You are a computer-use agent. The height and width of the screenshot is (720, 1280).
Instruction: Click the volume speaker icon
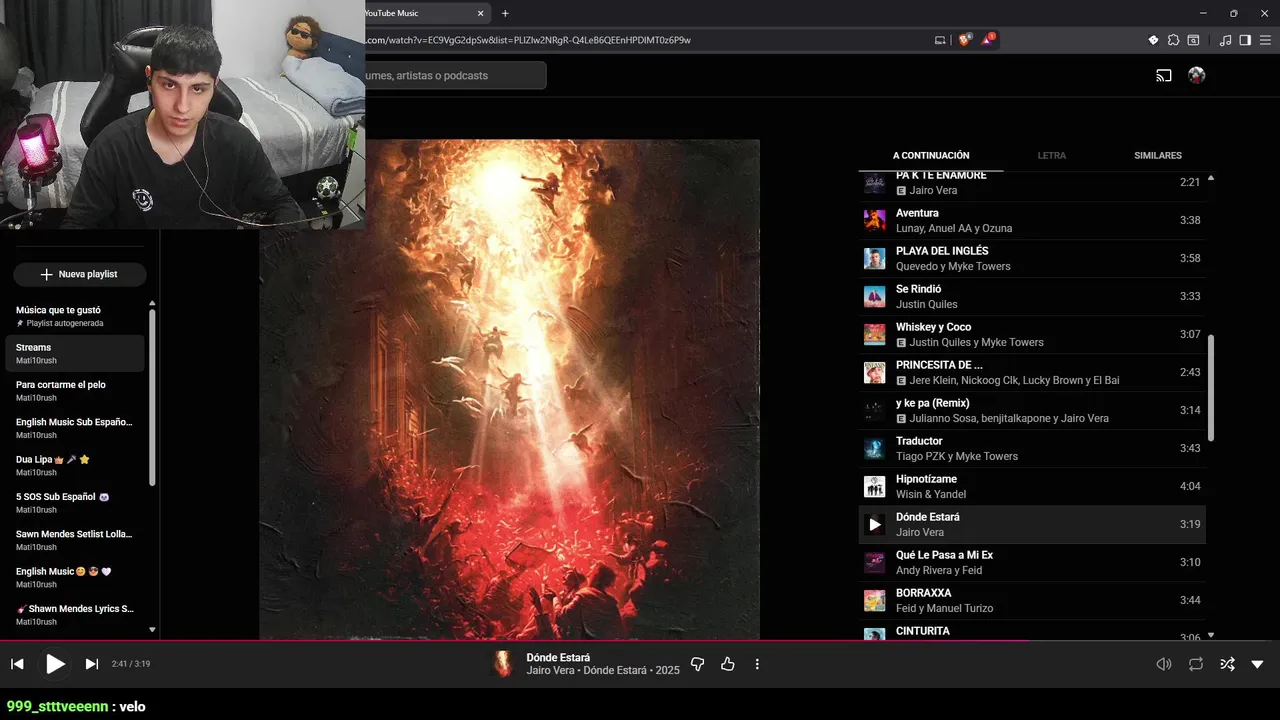[1164, 664]
